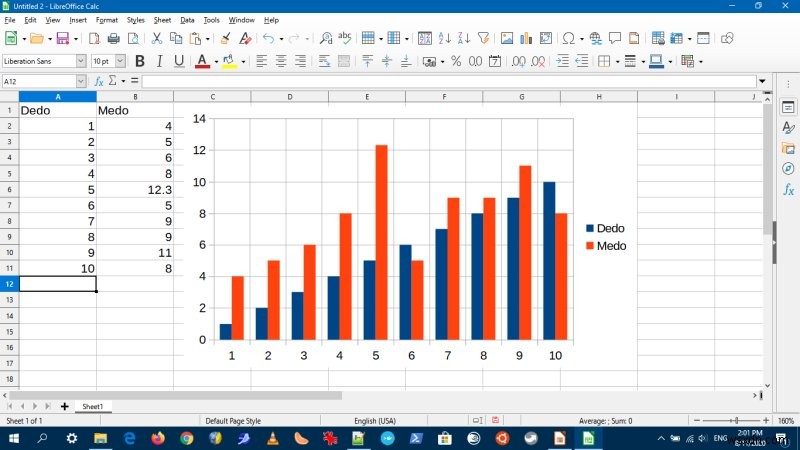Expand the font size dropdown
Screen dimensions: 800x450
[x=120, y=61]
